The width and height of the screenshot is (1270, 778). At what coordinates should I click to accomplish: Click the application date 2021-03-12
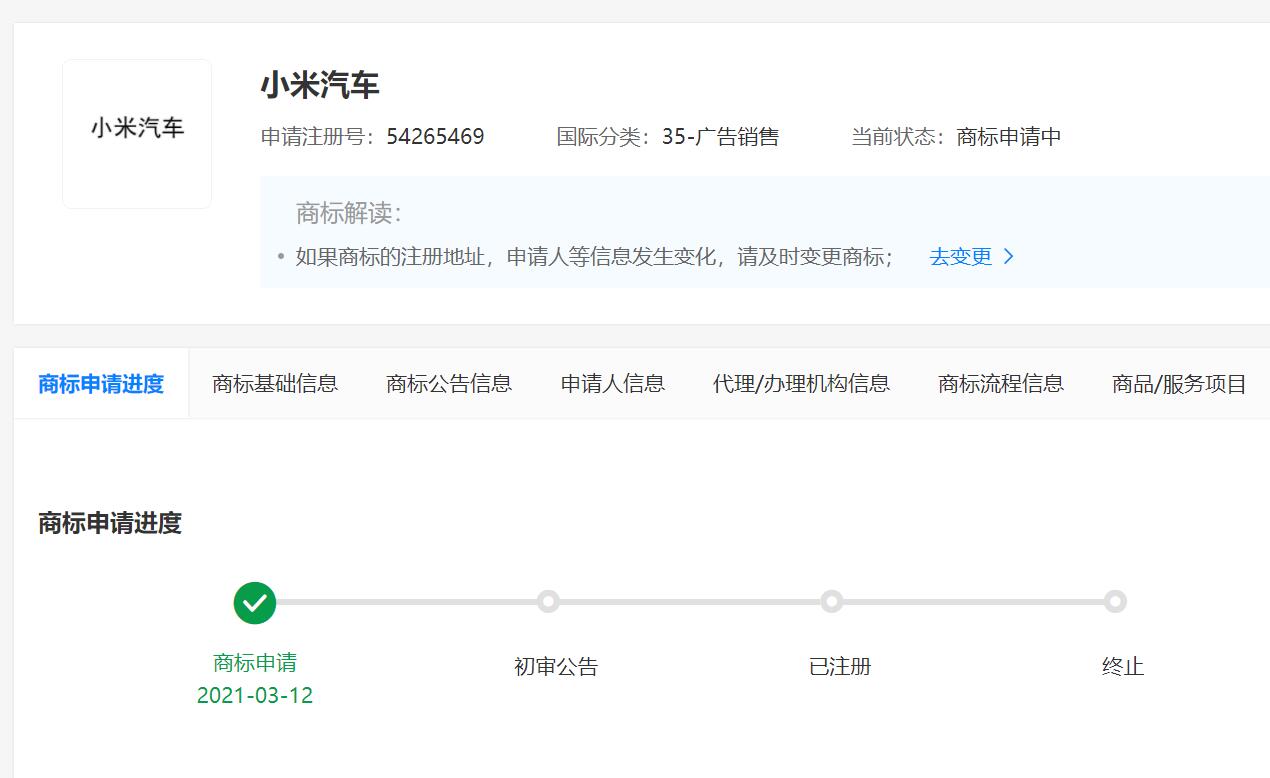pyautogui.click(x=255, y=695)
